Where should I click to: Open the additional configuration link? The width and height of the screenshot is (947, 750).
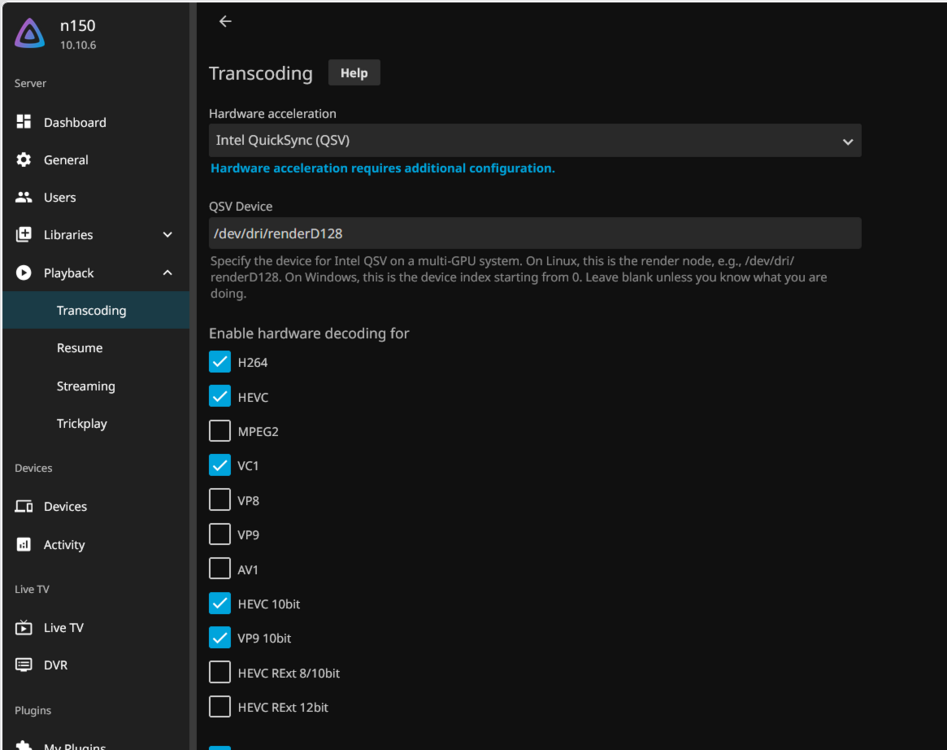click(x=382, y=168)
